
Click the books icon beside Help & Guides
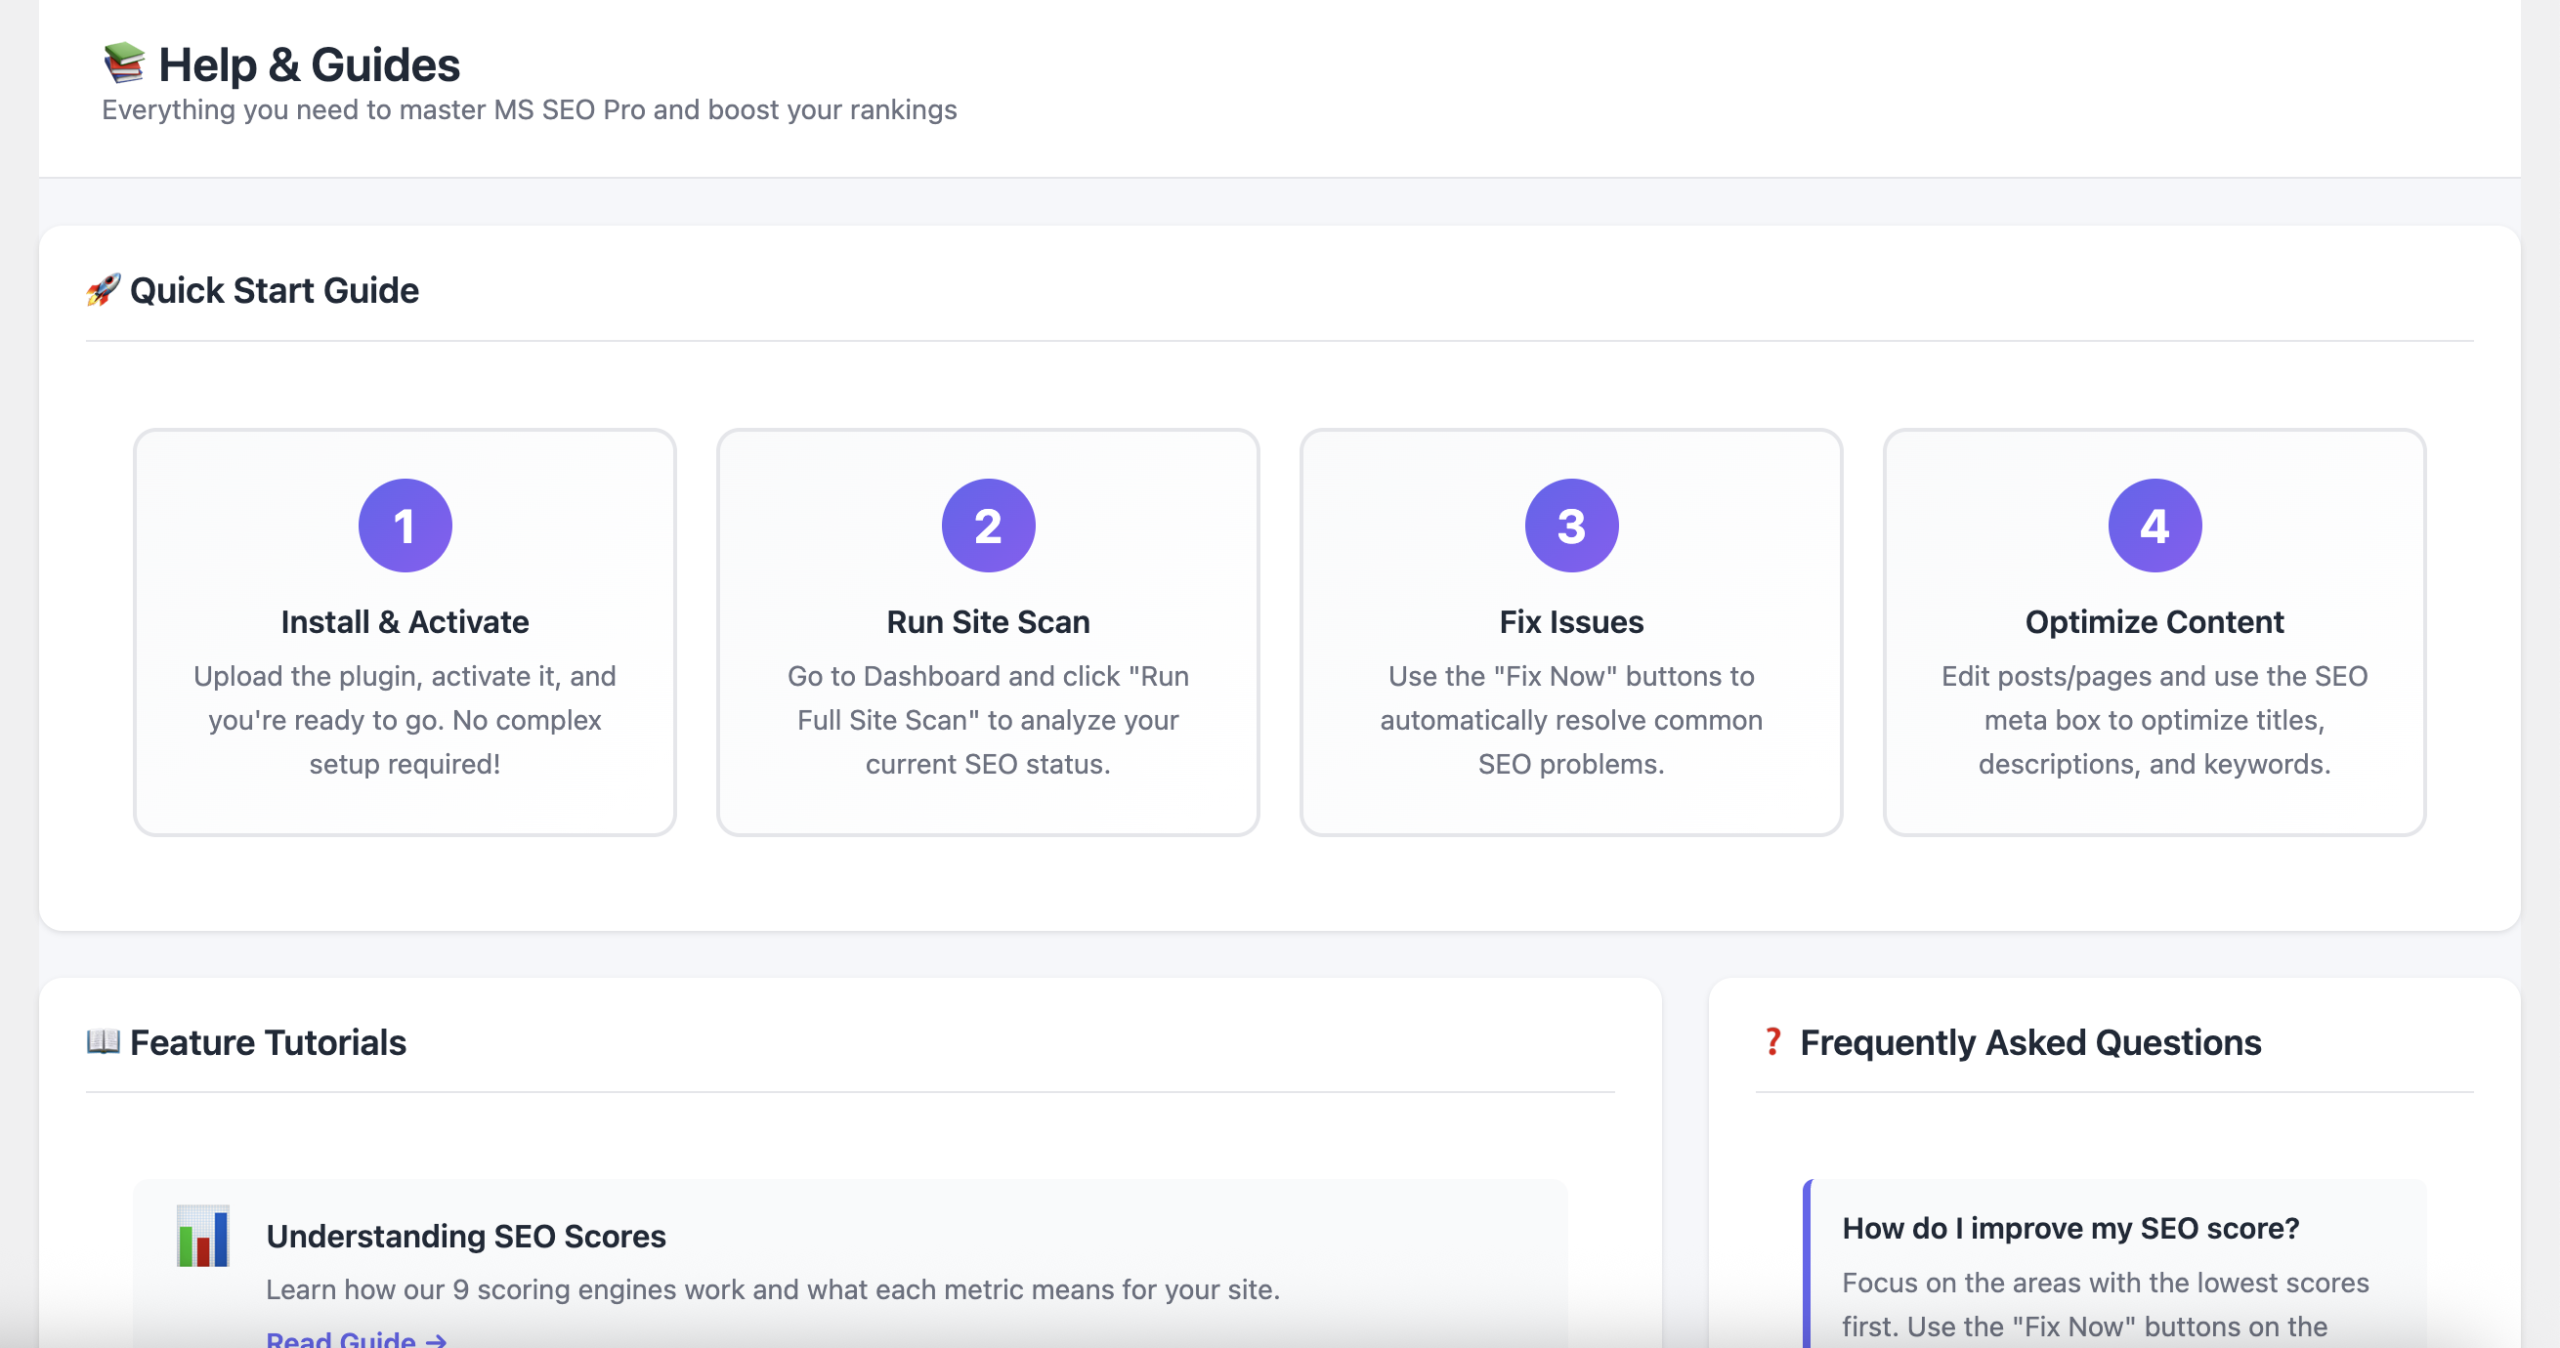point(124,63)
